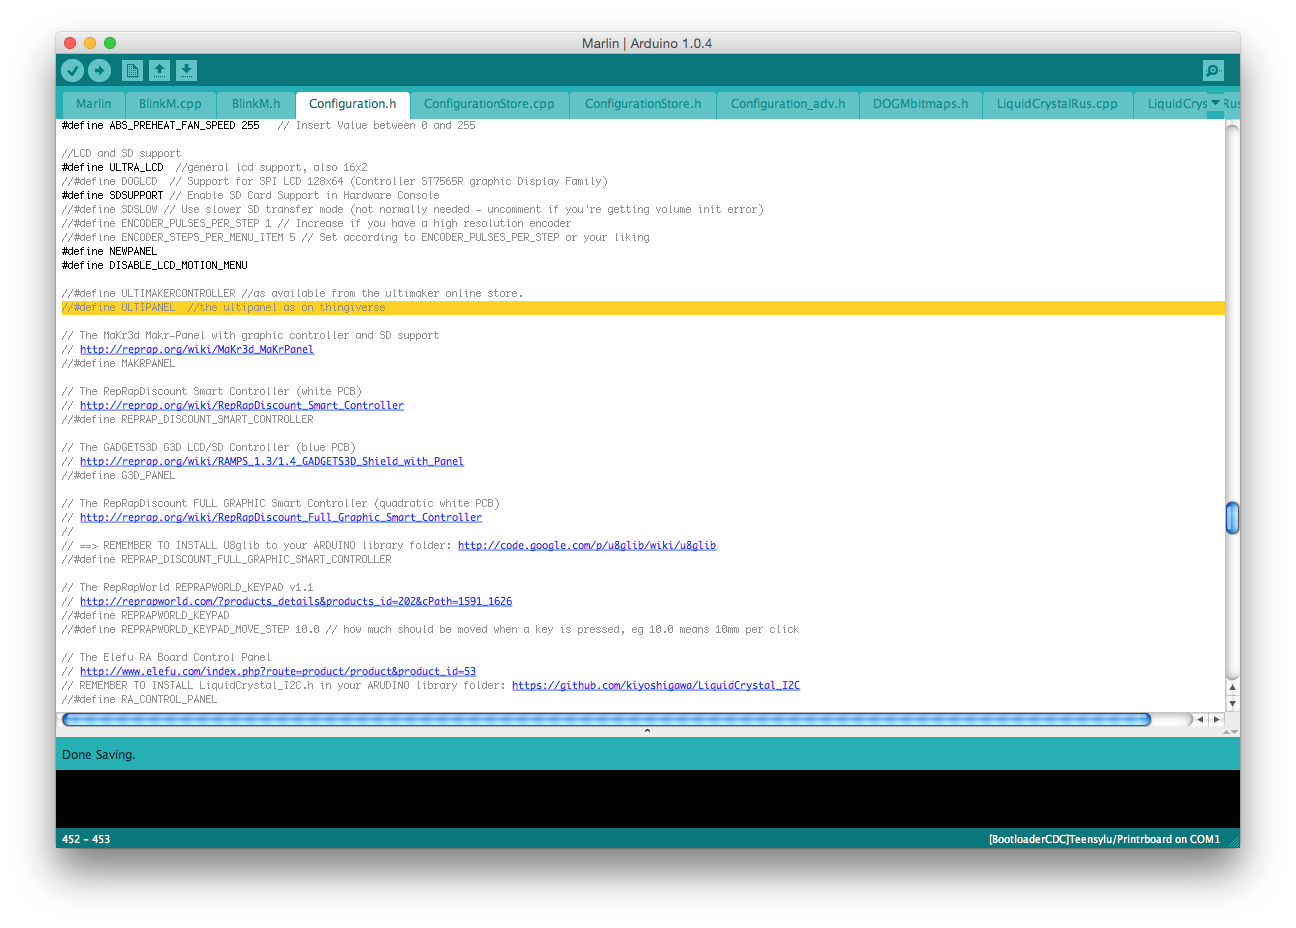Click the '//#define DOGLCD' line
Image resolution: width=1296 pixels, height=928 pixels.
point(334,182)
